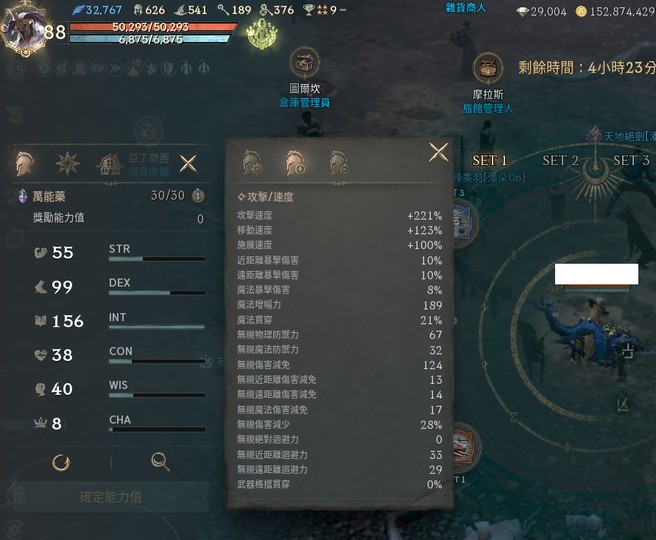The height and width of the screenshot is (540, 656).
Task: Open the player portrait avatar at top left
Action: tap(24, 28)
